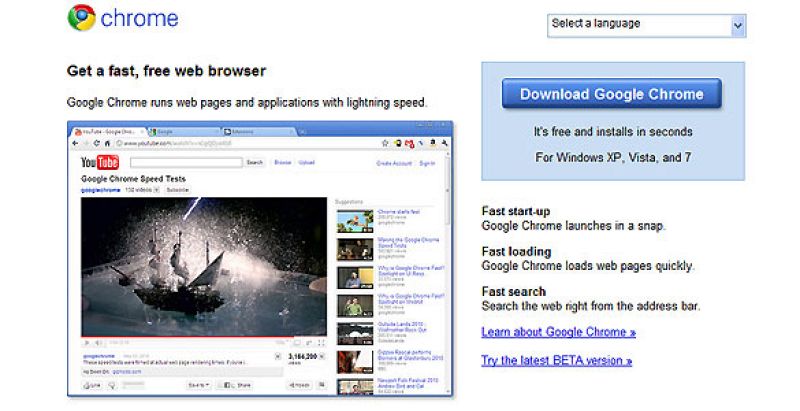
Task: Click the YouTube Search button
Action: point(255,162)
